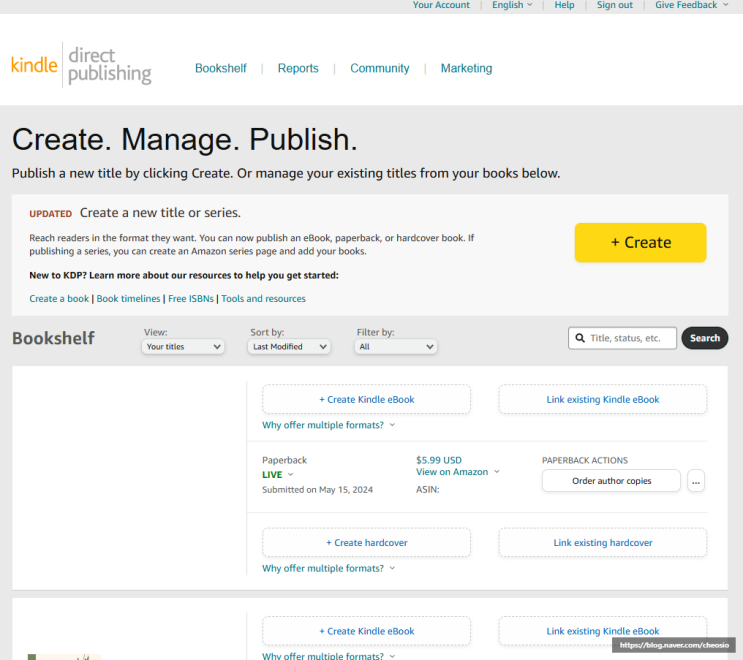Click Link existing Kindle eBook for second book
Image resolution: width=743 pixels, height=660 pixels.
tap(602, 631)
